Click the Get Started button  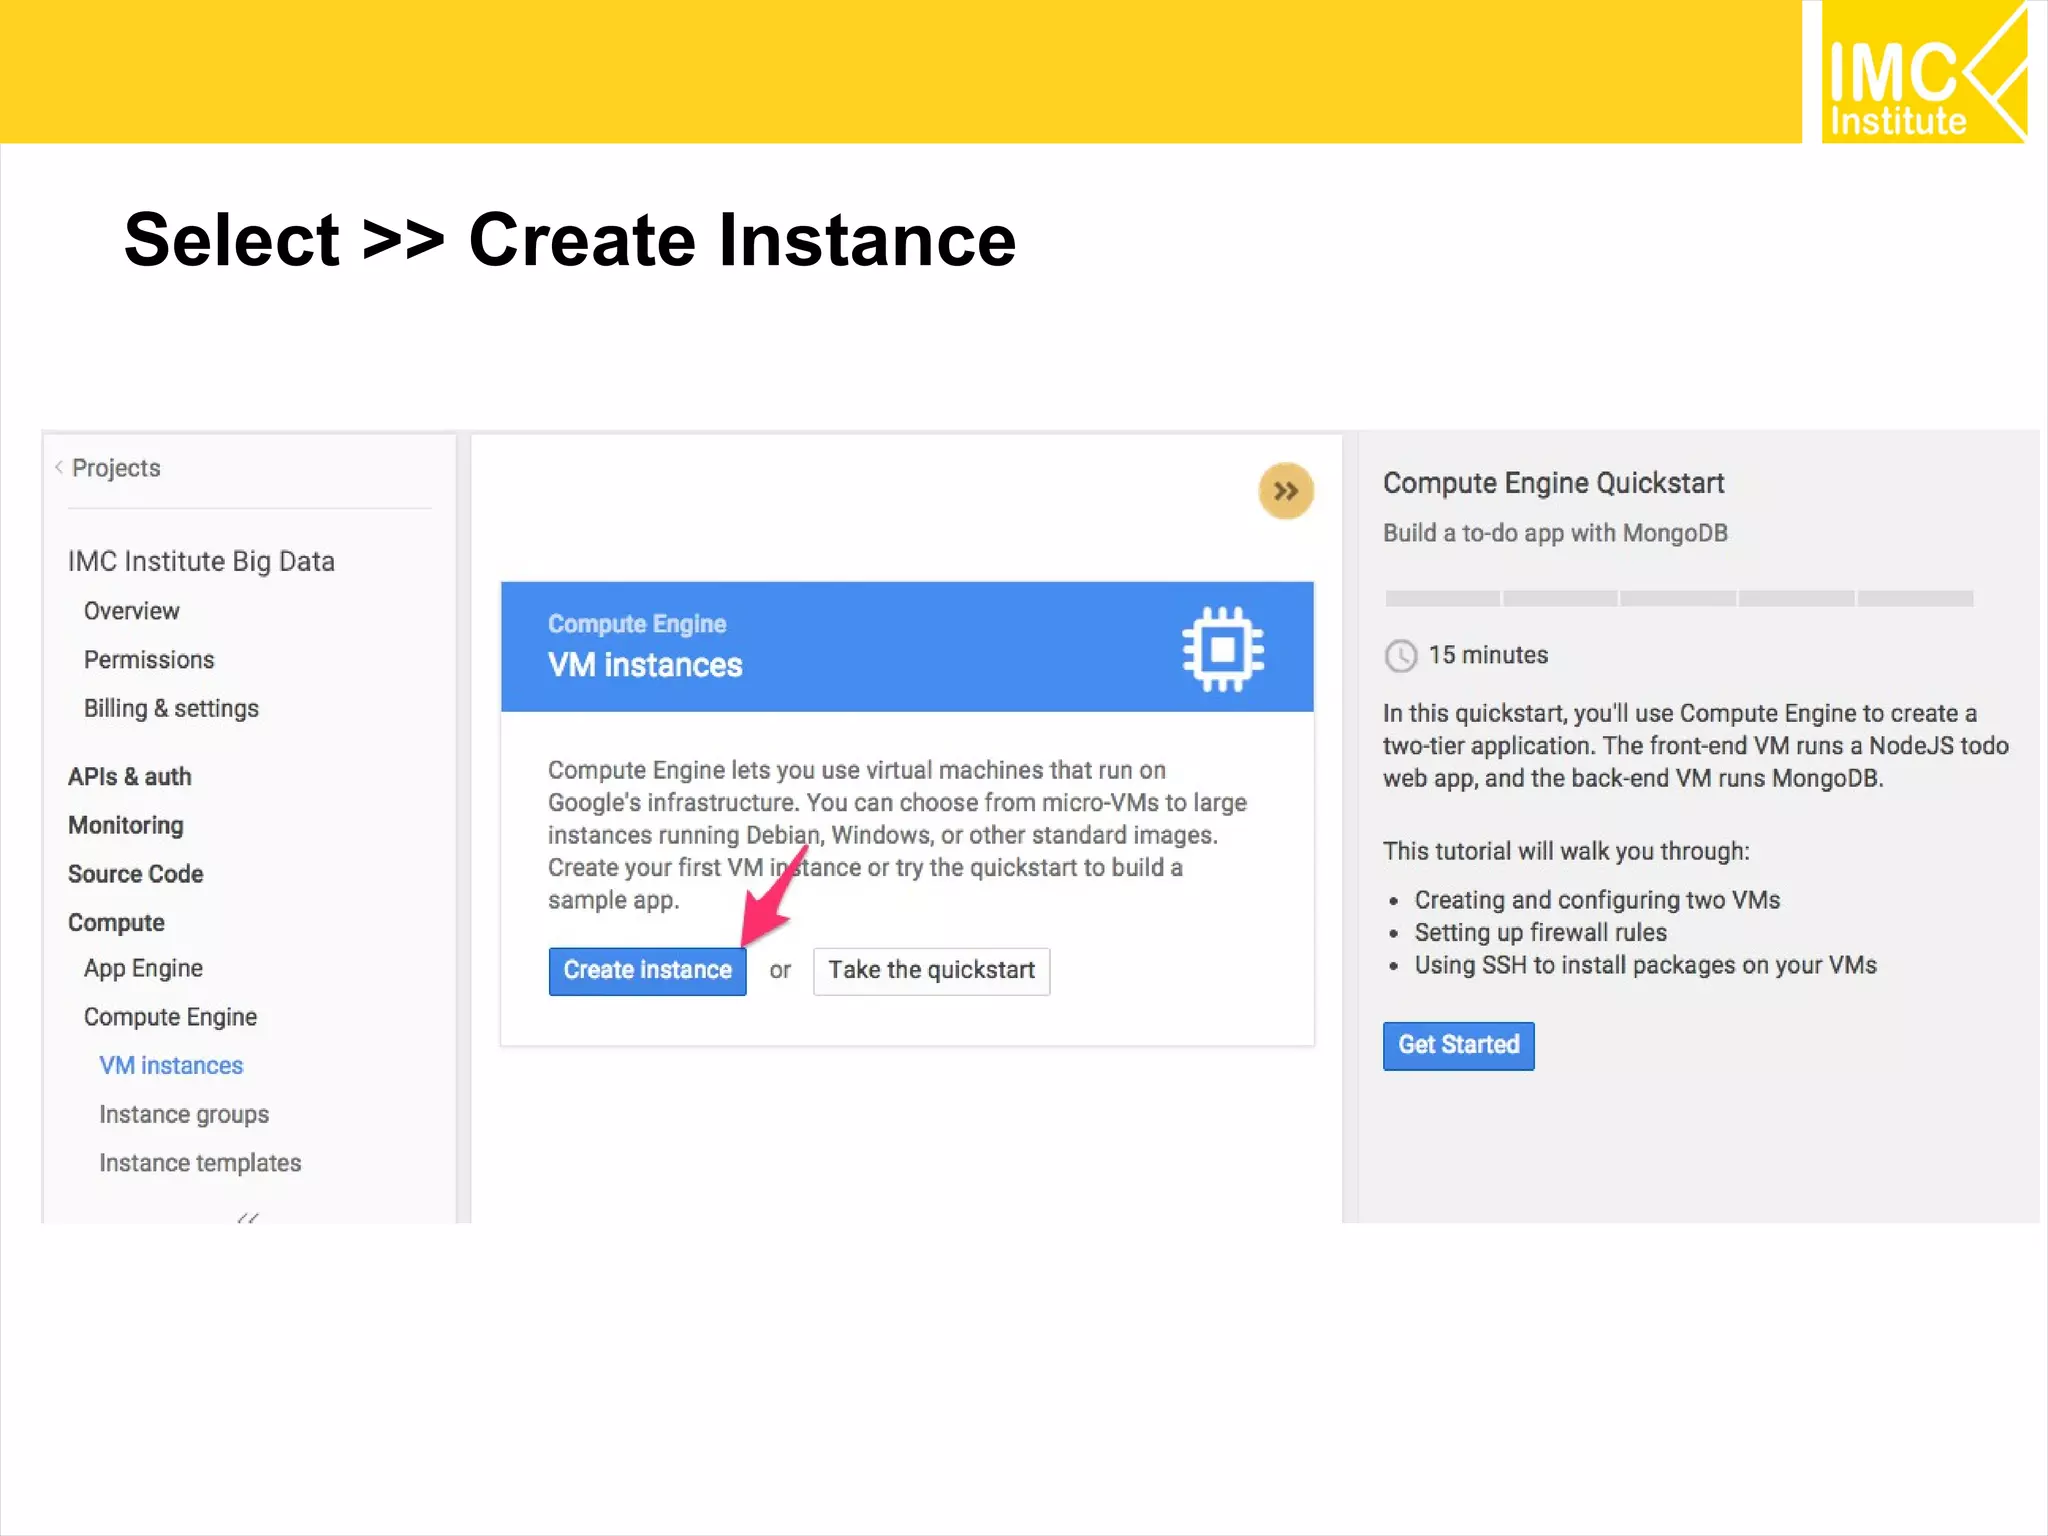coord(1458,1045)
